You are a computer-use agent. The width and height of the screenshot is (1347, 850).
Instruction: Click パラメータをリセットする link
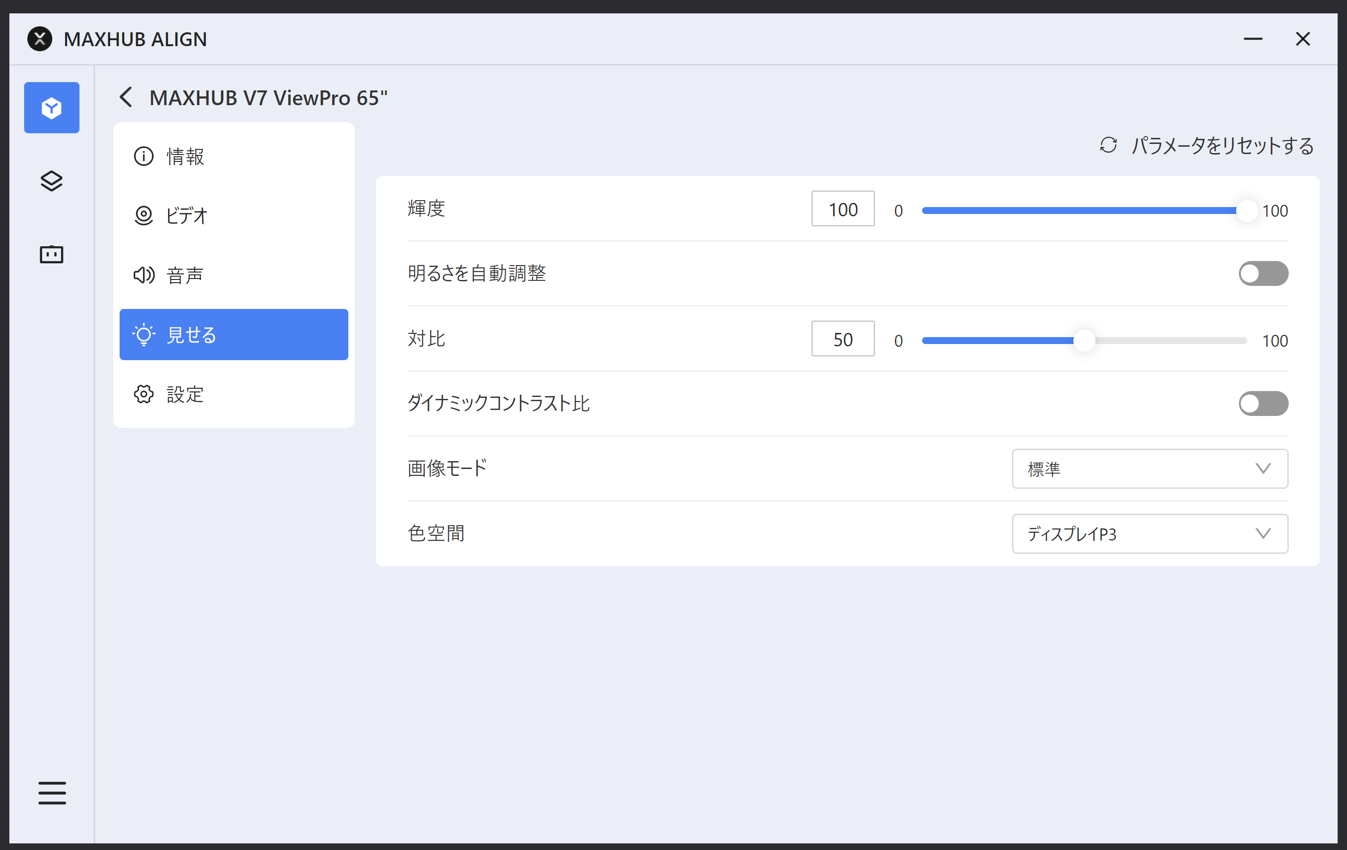pyautogui.click(x=1222, y=146)
